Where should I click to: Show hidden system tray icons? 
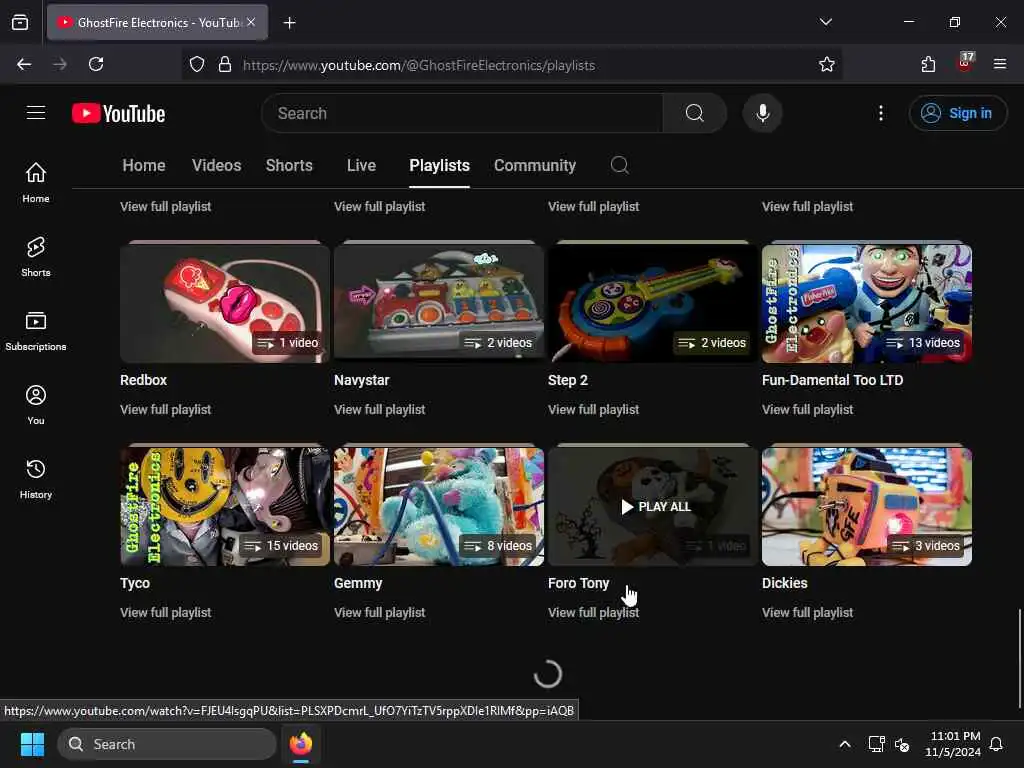[844, 744]
